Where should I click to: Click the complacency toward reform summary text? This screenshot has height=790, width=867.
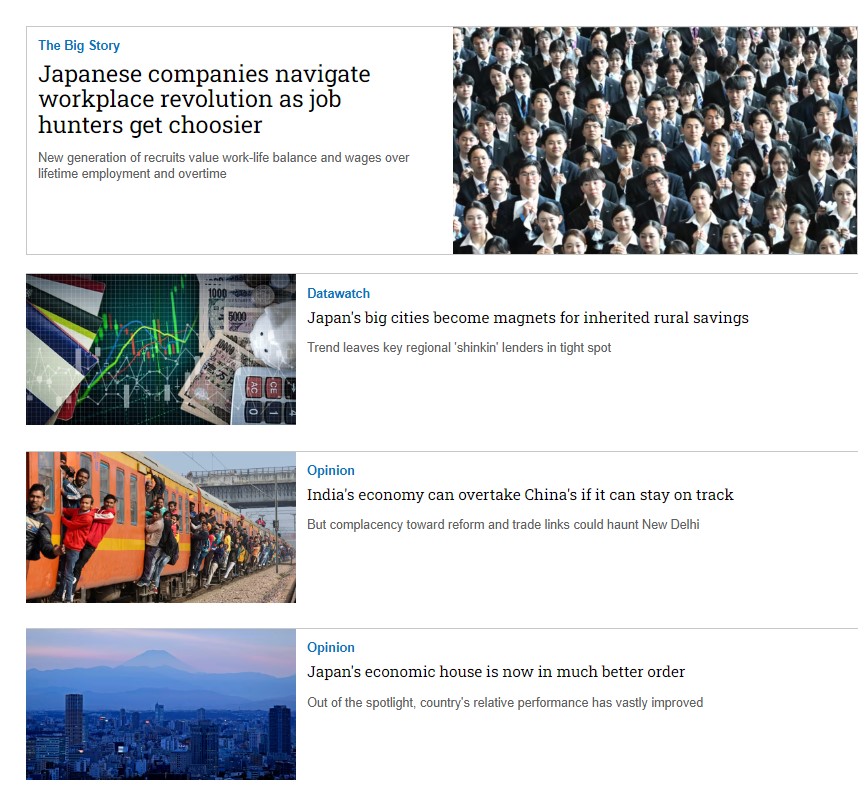click(503, 525)
